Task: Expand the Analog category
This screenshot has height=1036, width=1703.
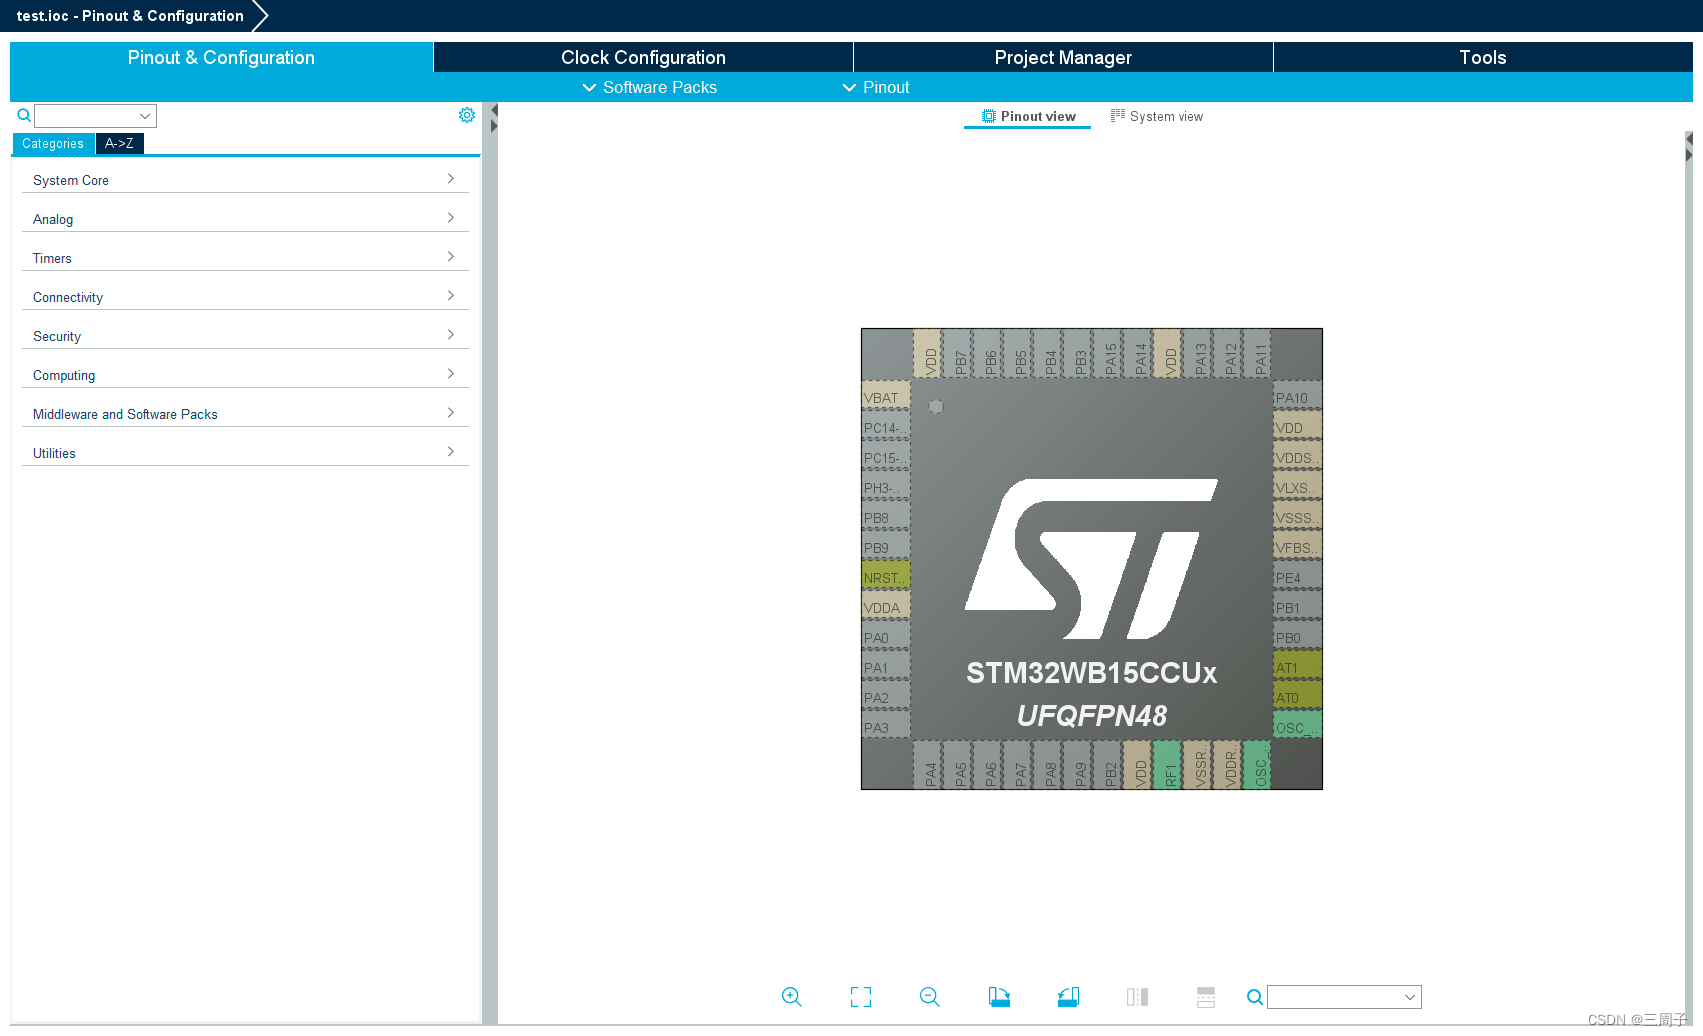Action: [245, 219]
